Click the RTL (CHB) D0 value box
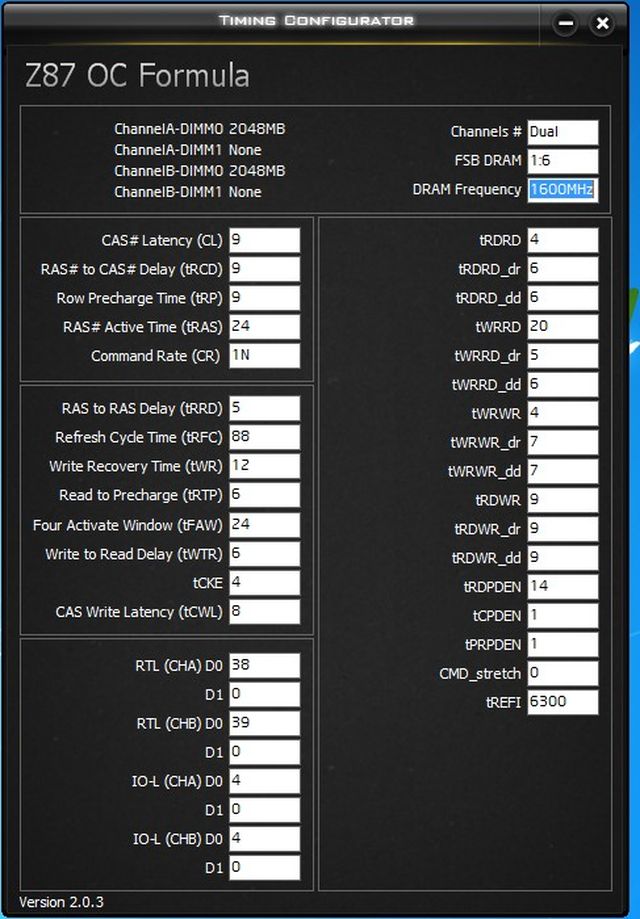640x919 pixels. pos(264,723)
